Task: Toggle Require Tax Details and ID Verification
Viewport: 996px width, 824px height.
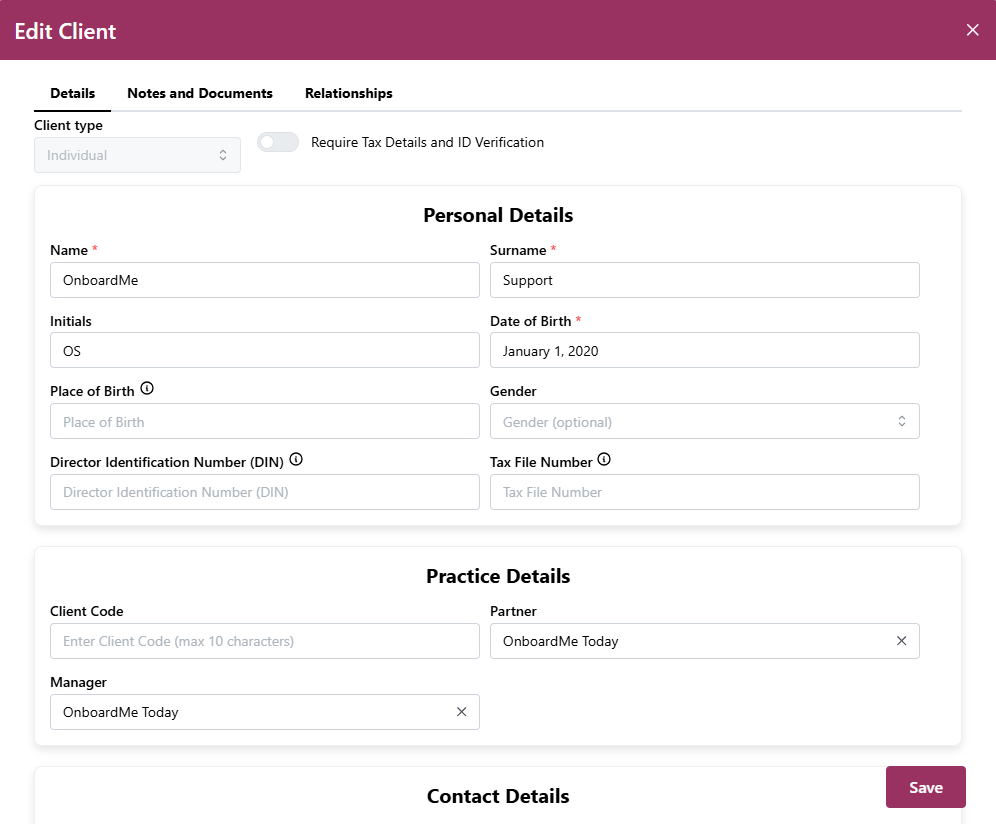Action: pyautogui.click(x=278, y=142)
